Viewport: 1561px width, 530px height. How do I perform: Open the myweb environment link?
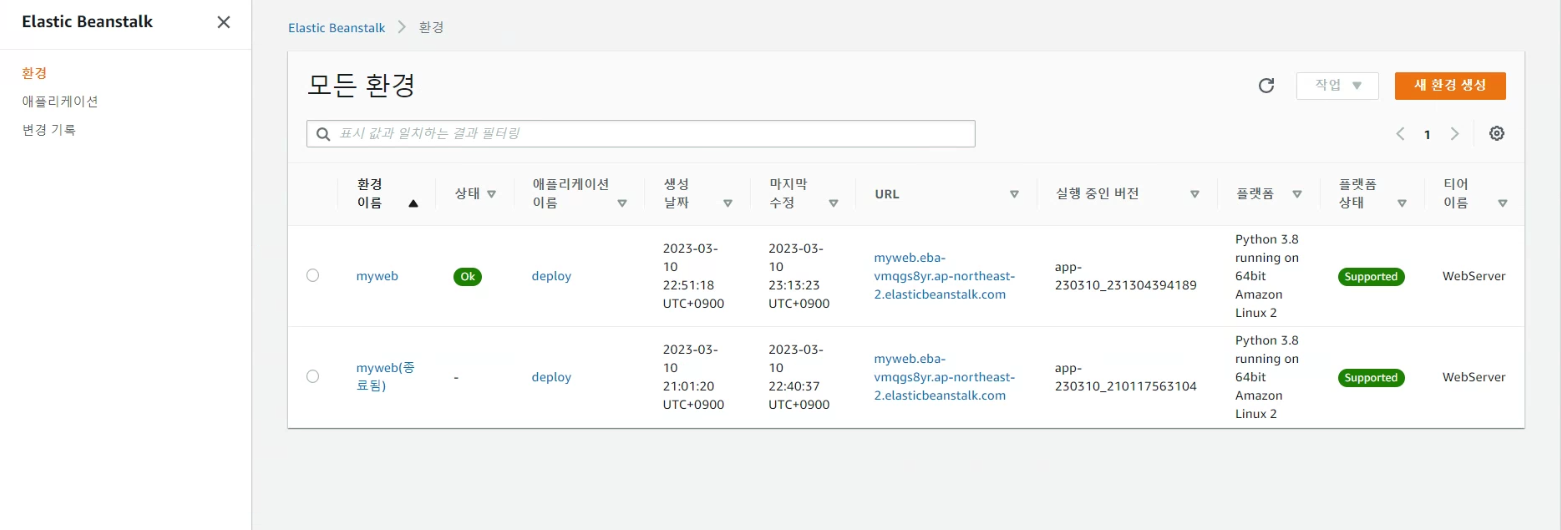point(377,276)
